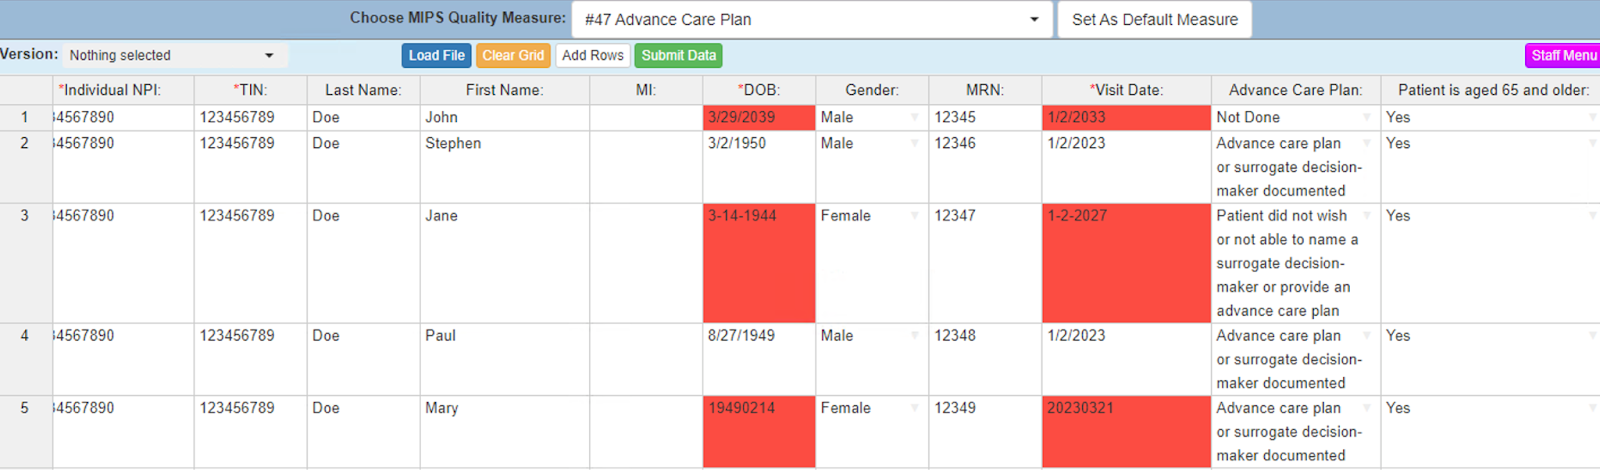1600x470 pixels.
Task: Click Set As Default Measure button
Action: tap(1154, 19)
